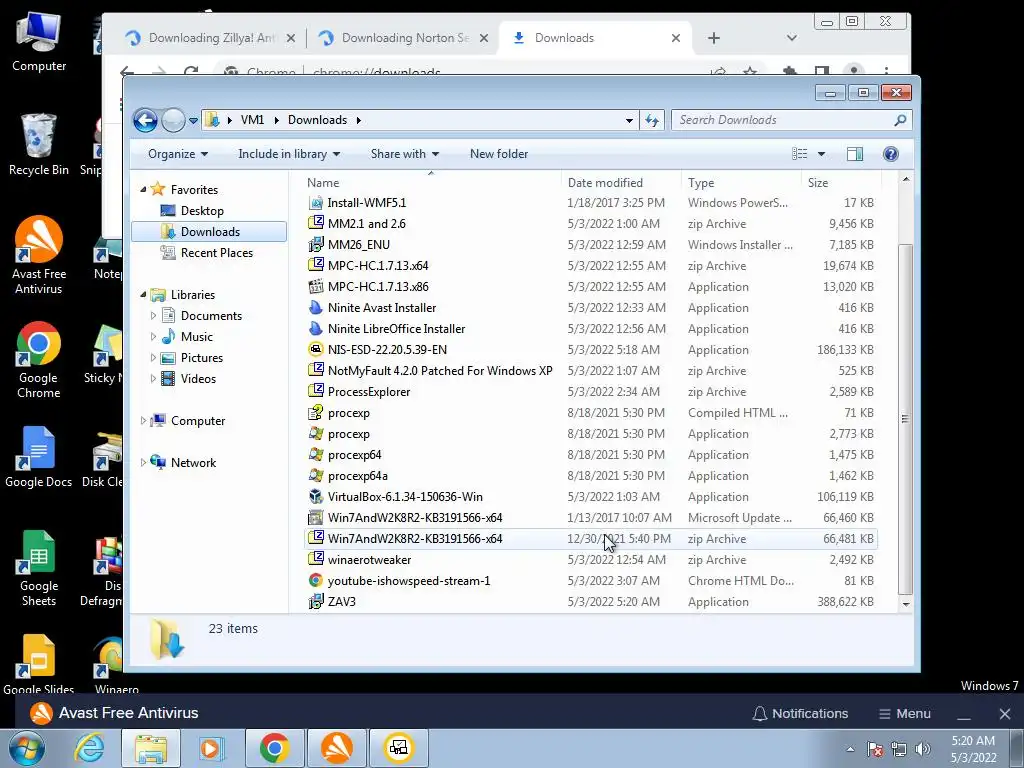Select ZAV3 application icon
This screenshot has height=768, width=1024.
point(316,601)
